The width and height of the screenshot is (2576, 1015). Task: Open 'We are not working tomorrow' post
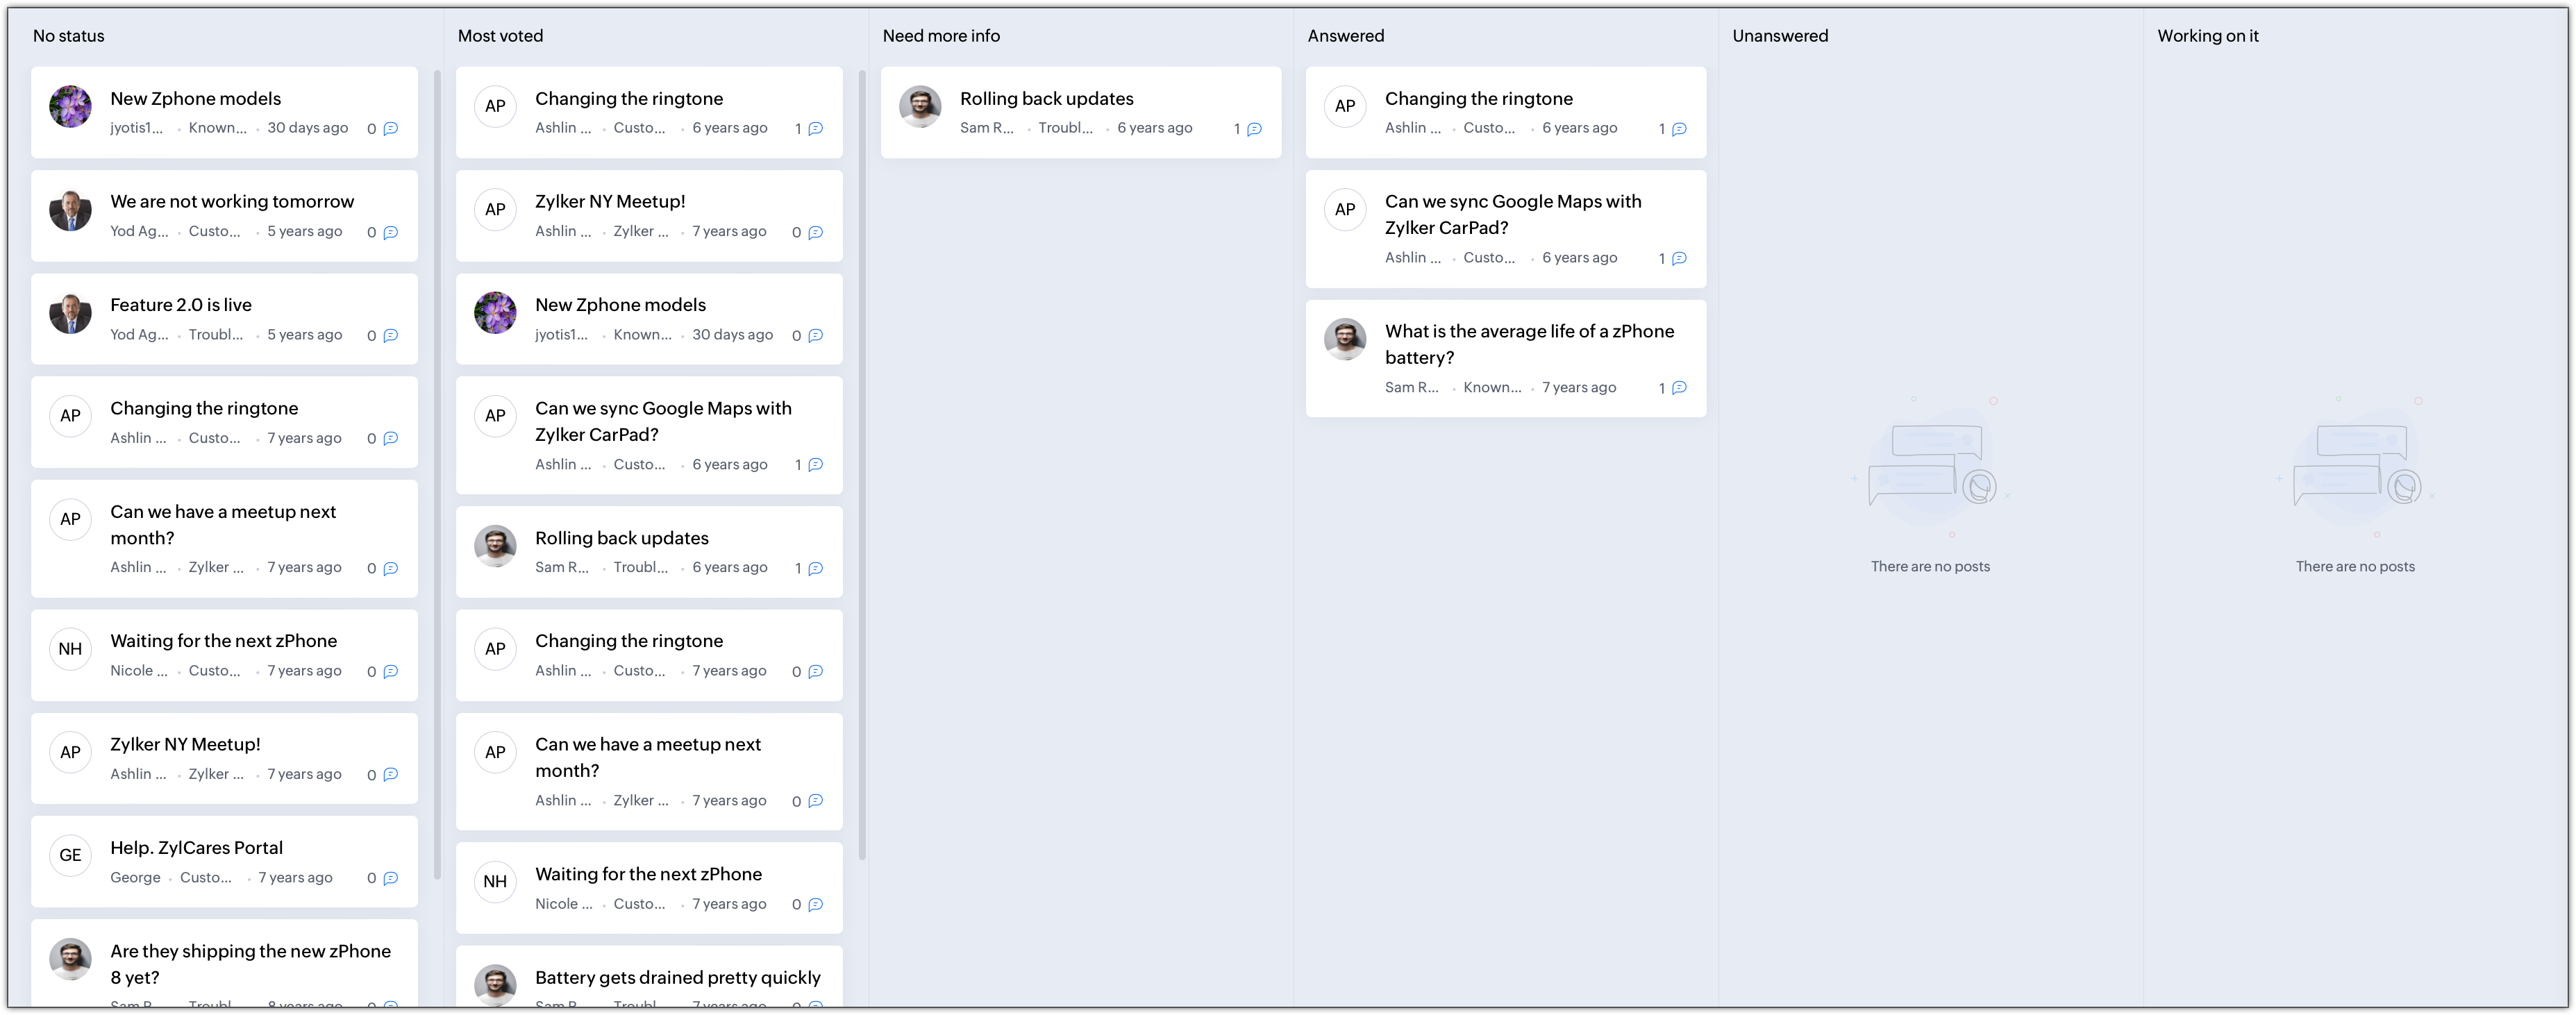[232, 201]
